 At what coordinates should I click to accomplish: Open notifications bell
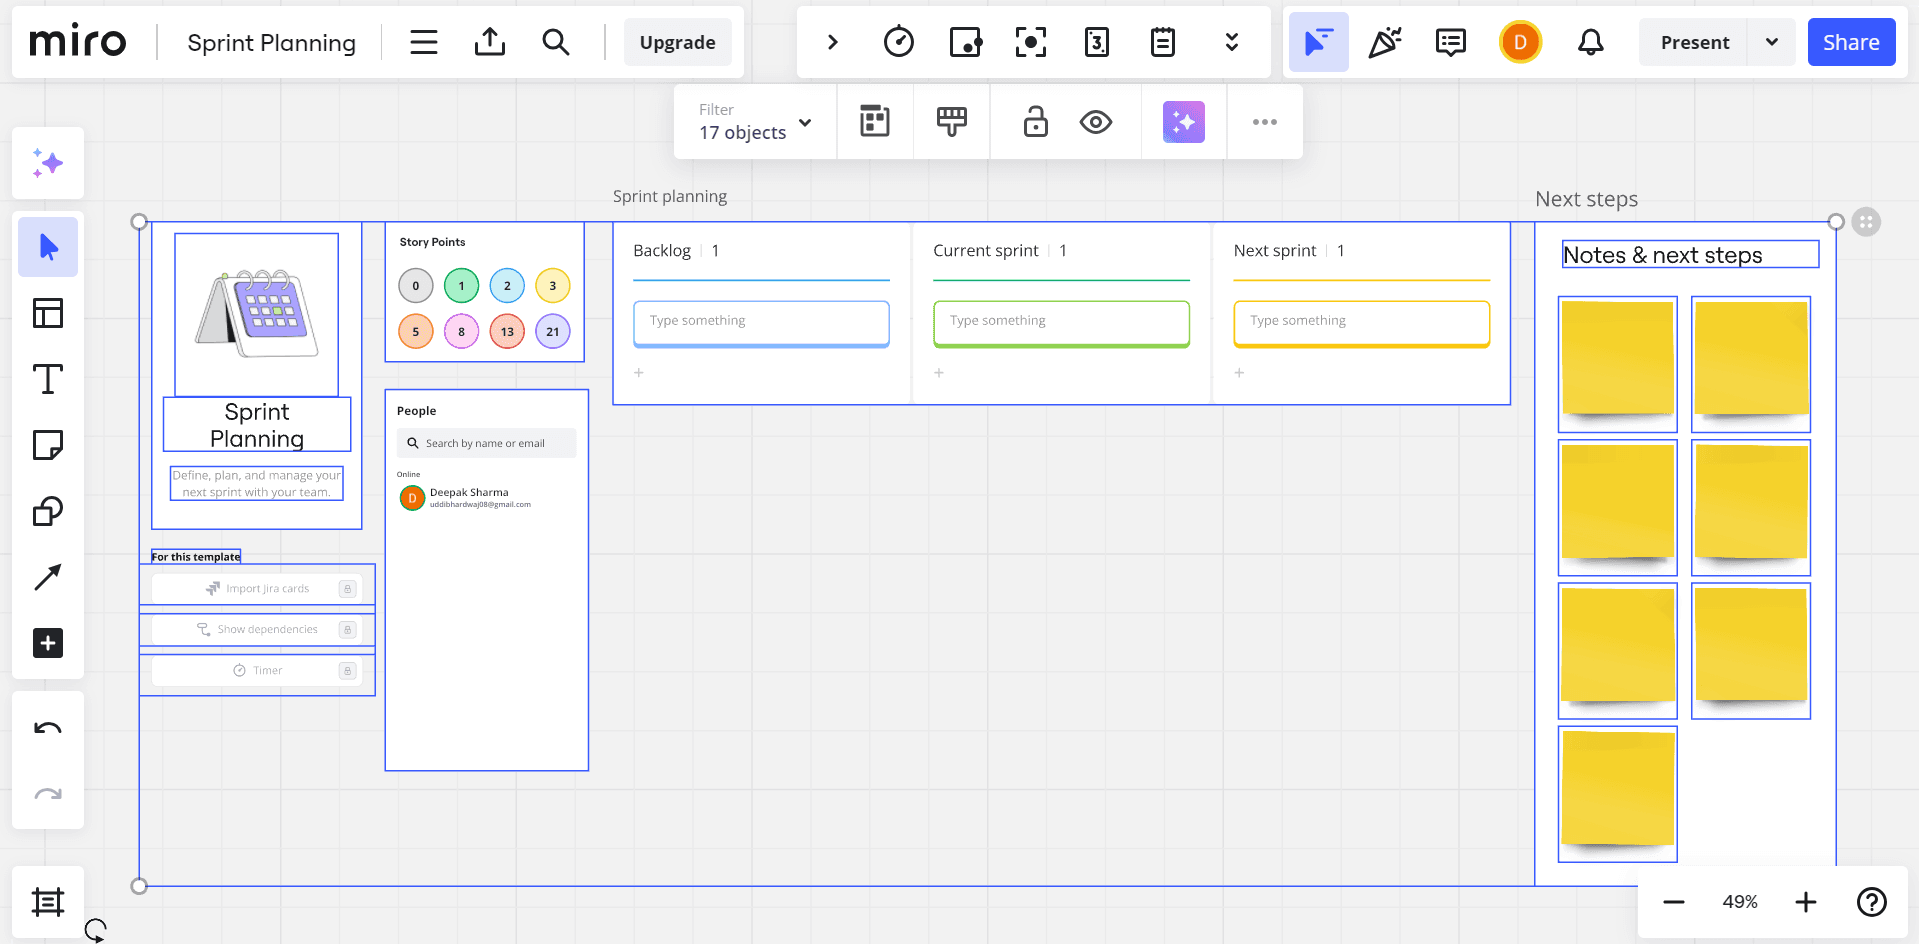[1590, 42]
